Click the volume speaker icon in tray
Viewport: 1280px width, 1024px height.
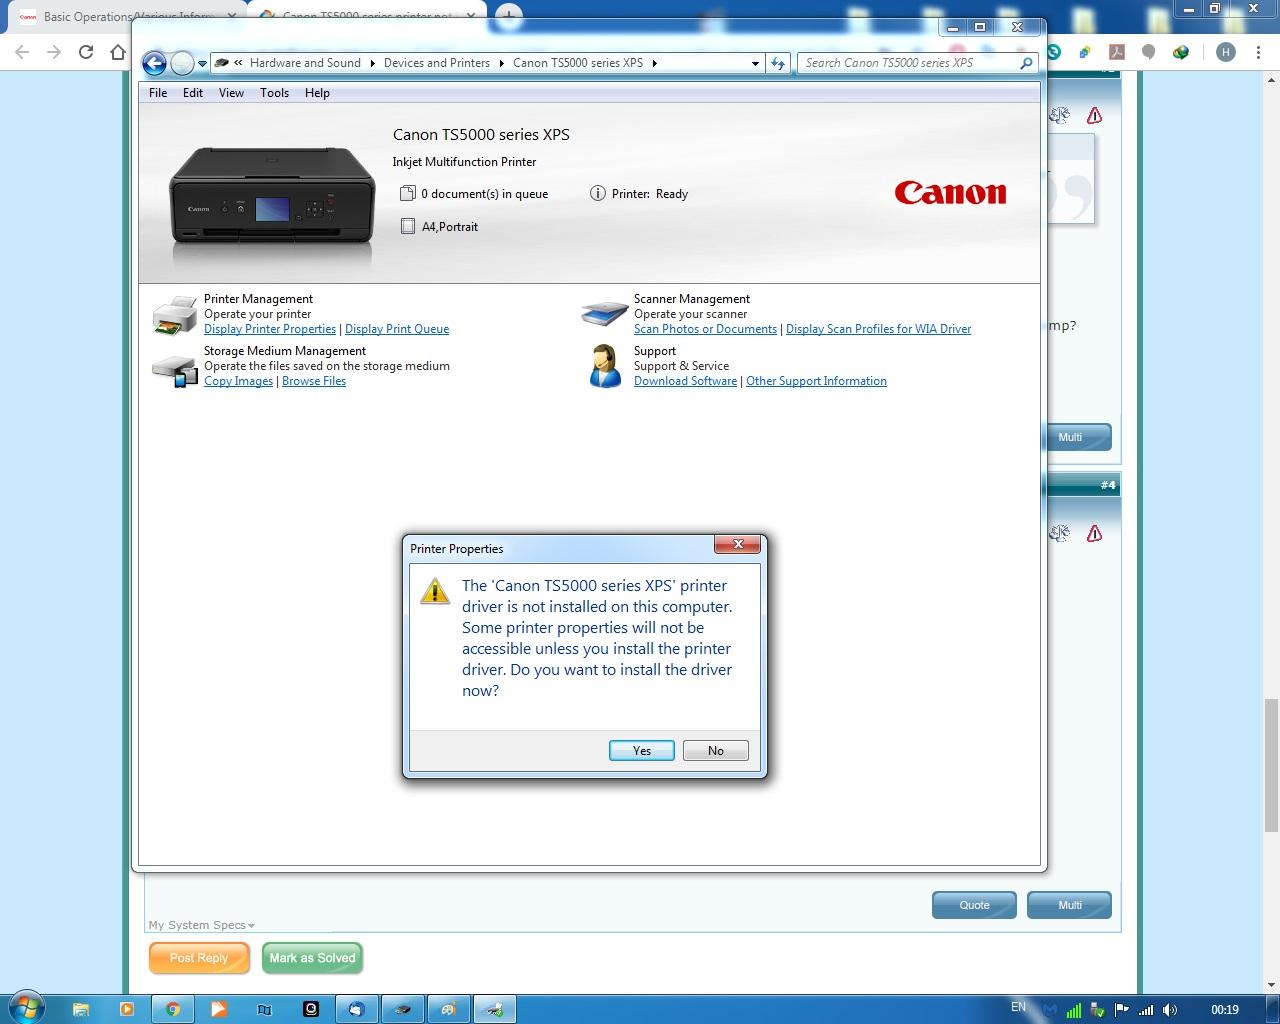coord(1170,1010)
